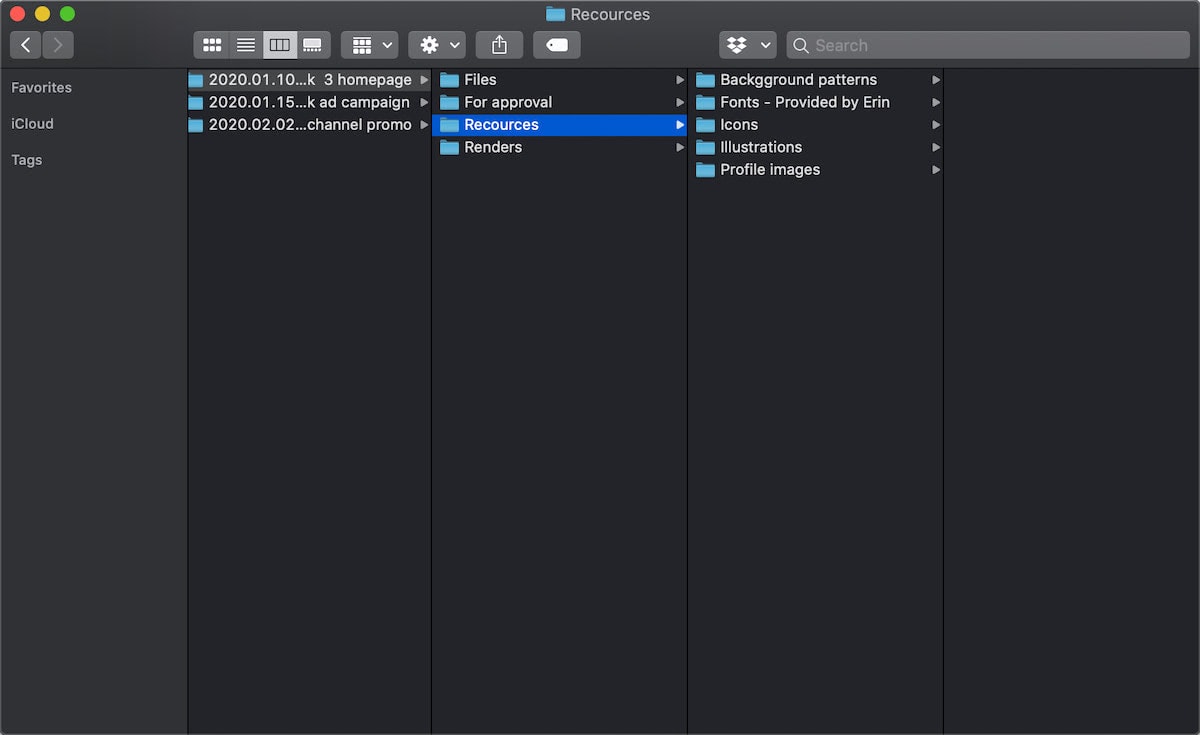Go forward to next folder

tap(58, 45)
